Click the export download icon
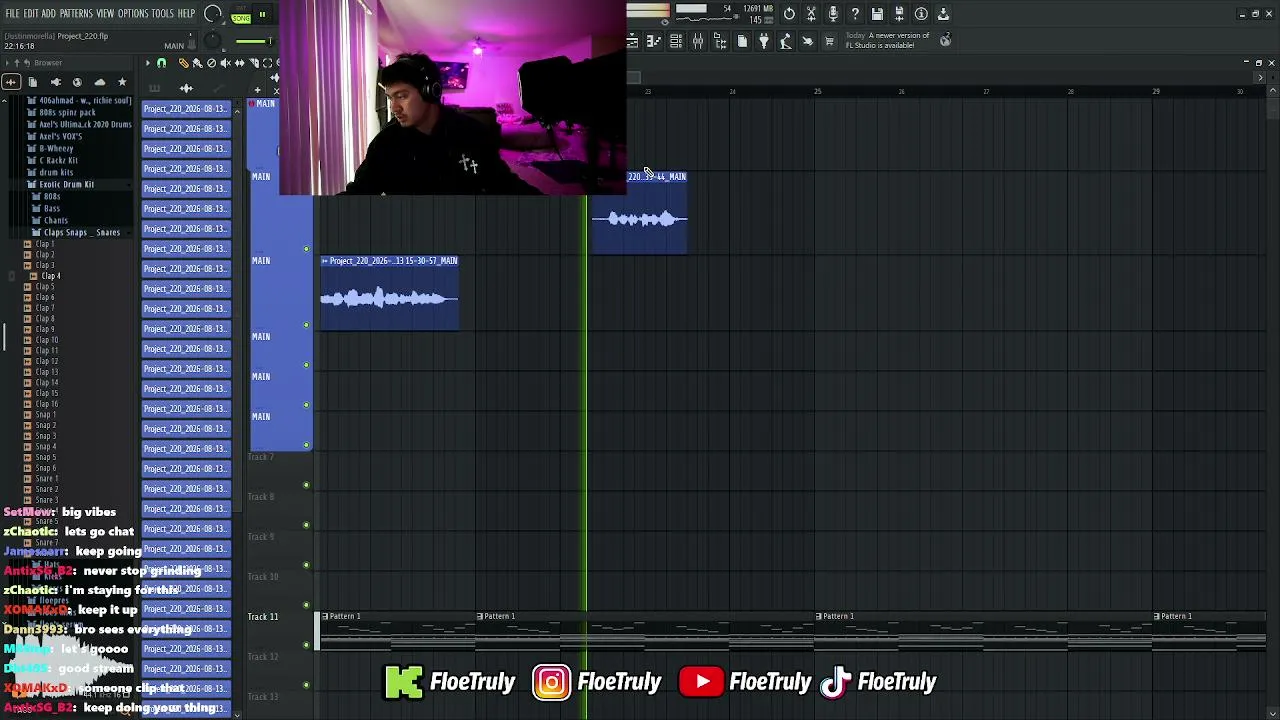The image size is (1280, 720). (x=943, y=14)
